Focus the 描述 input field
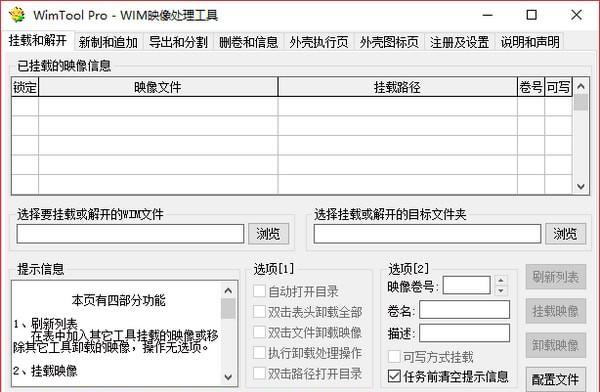 465,333
